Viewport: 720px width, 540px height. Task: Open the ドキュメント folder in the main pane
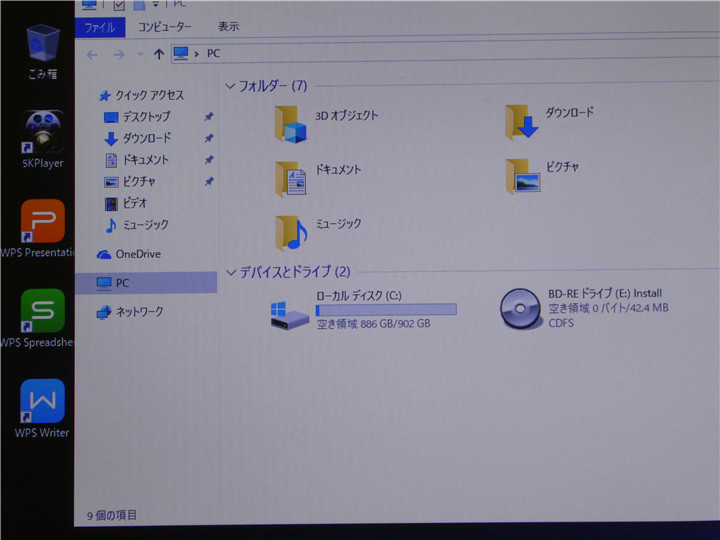pyautogui.click(x=290, y=179)
